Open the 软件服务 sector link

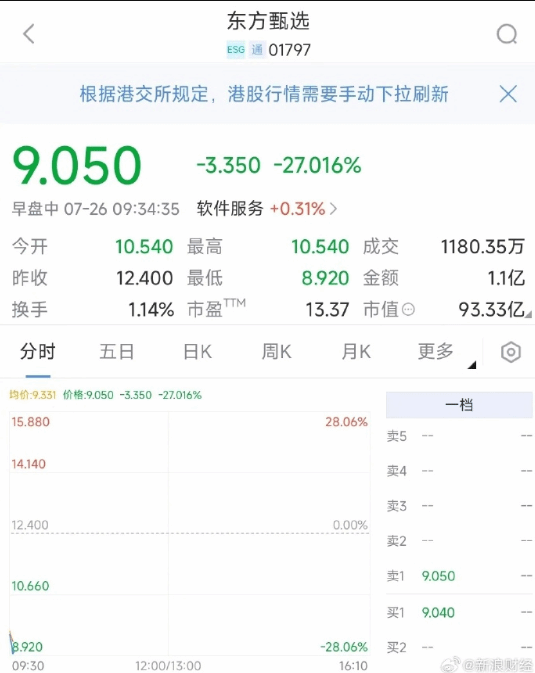[x=230, y=209]
